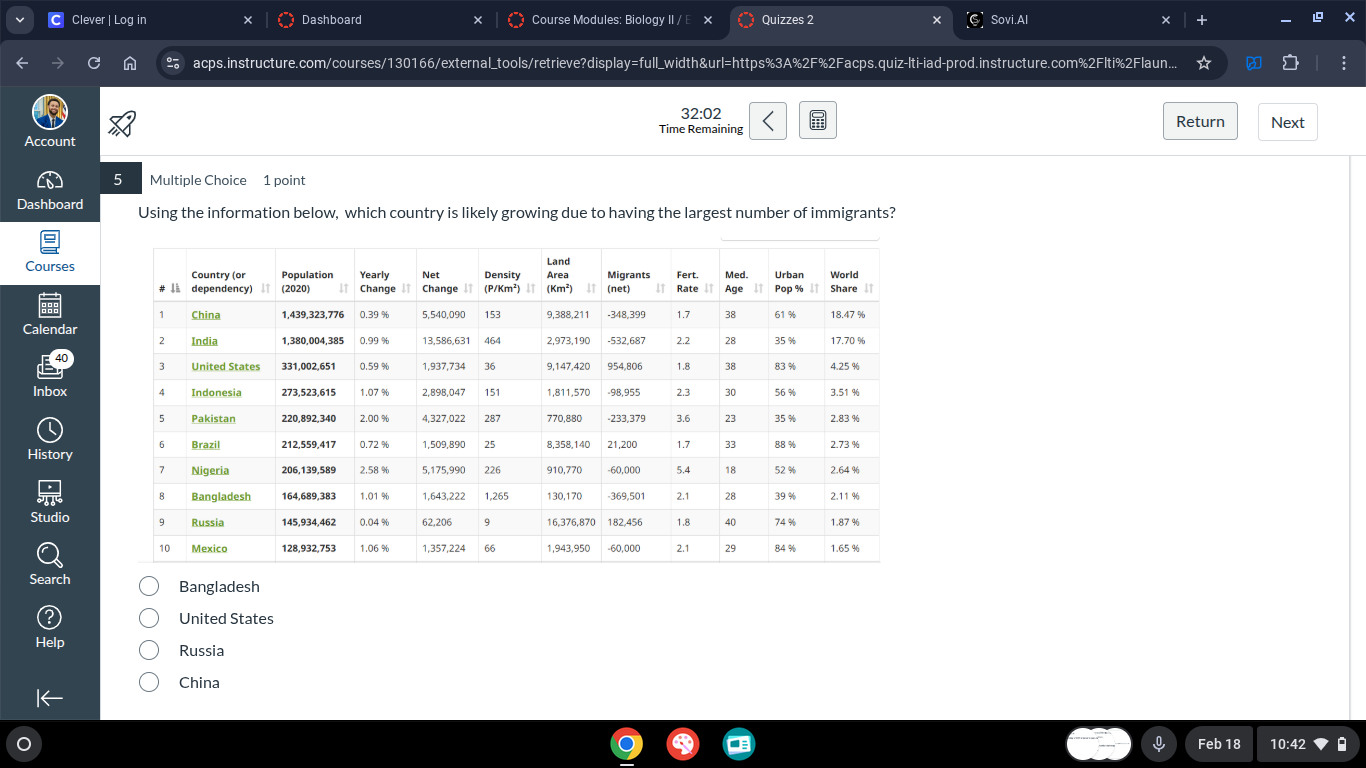Open Inbox with 40 unread

(50, 377)
